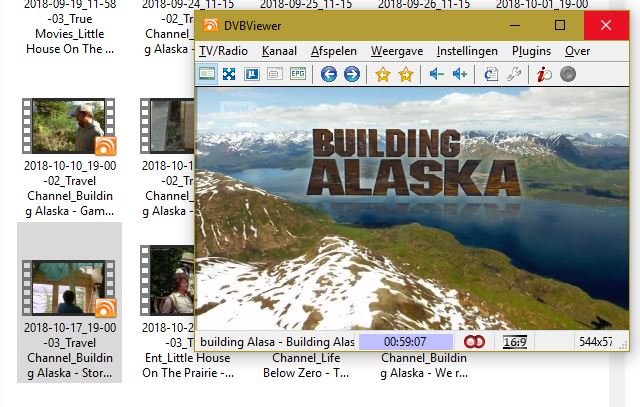The width and height of the screenshot is (640, 407).
Task: Click the blue picture-in-picture toolbar icon
Action: point(252,74)
